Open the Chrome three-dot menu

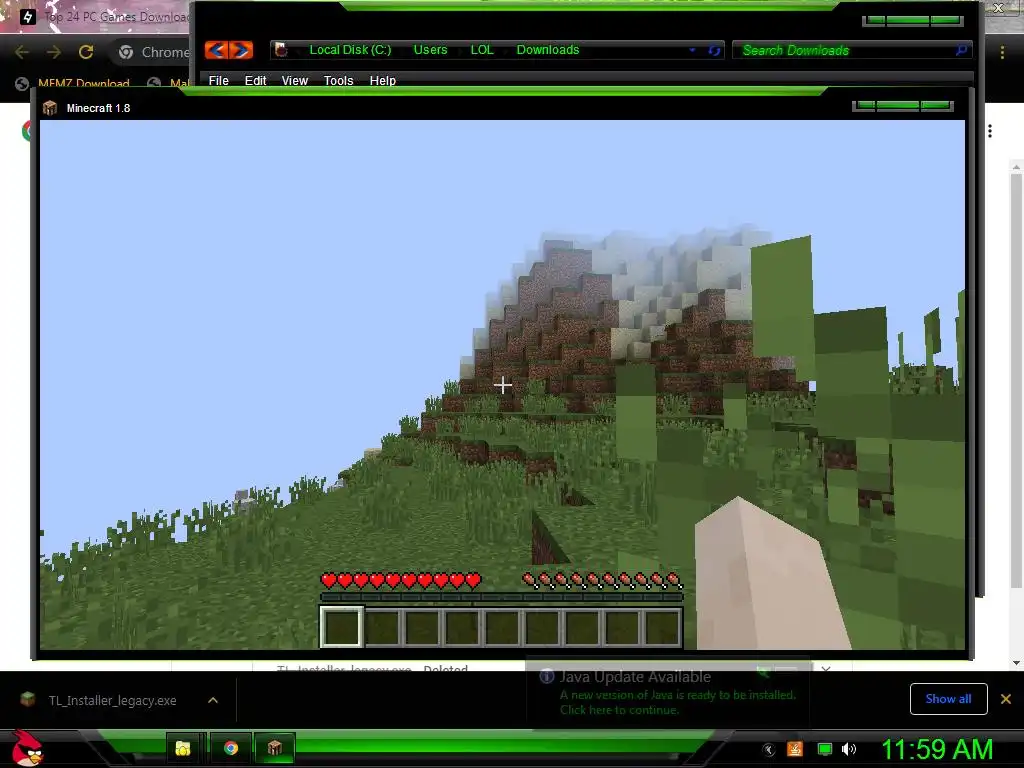[1002, 52]
